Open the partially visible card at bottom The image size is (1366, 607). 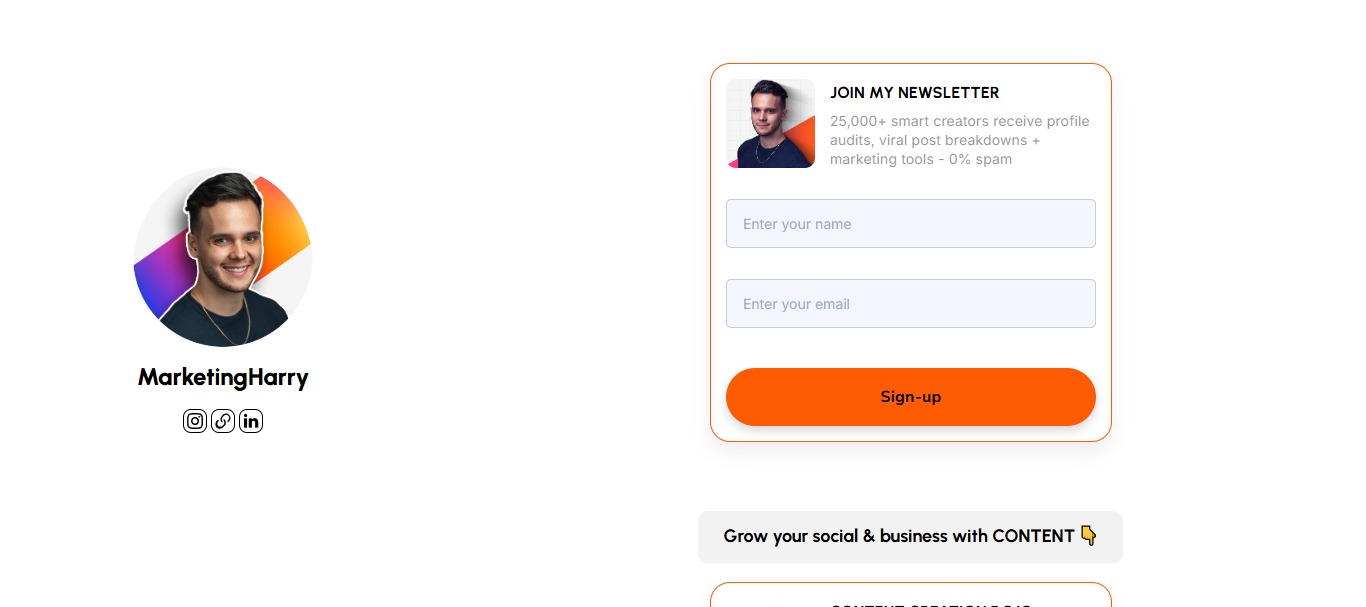[x=910, y=596]
